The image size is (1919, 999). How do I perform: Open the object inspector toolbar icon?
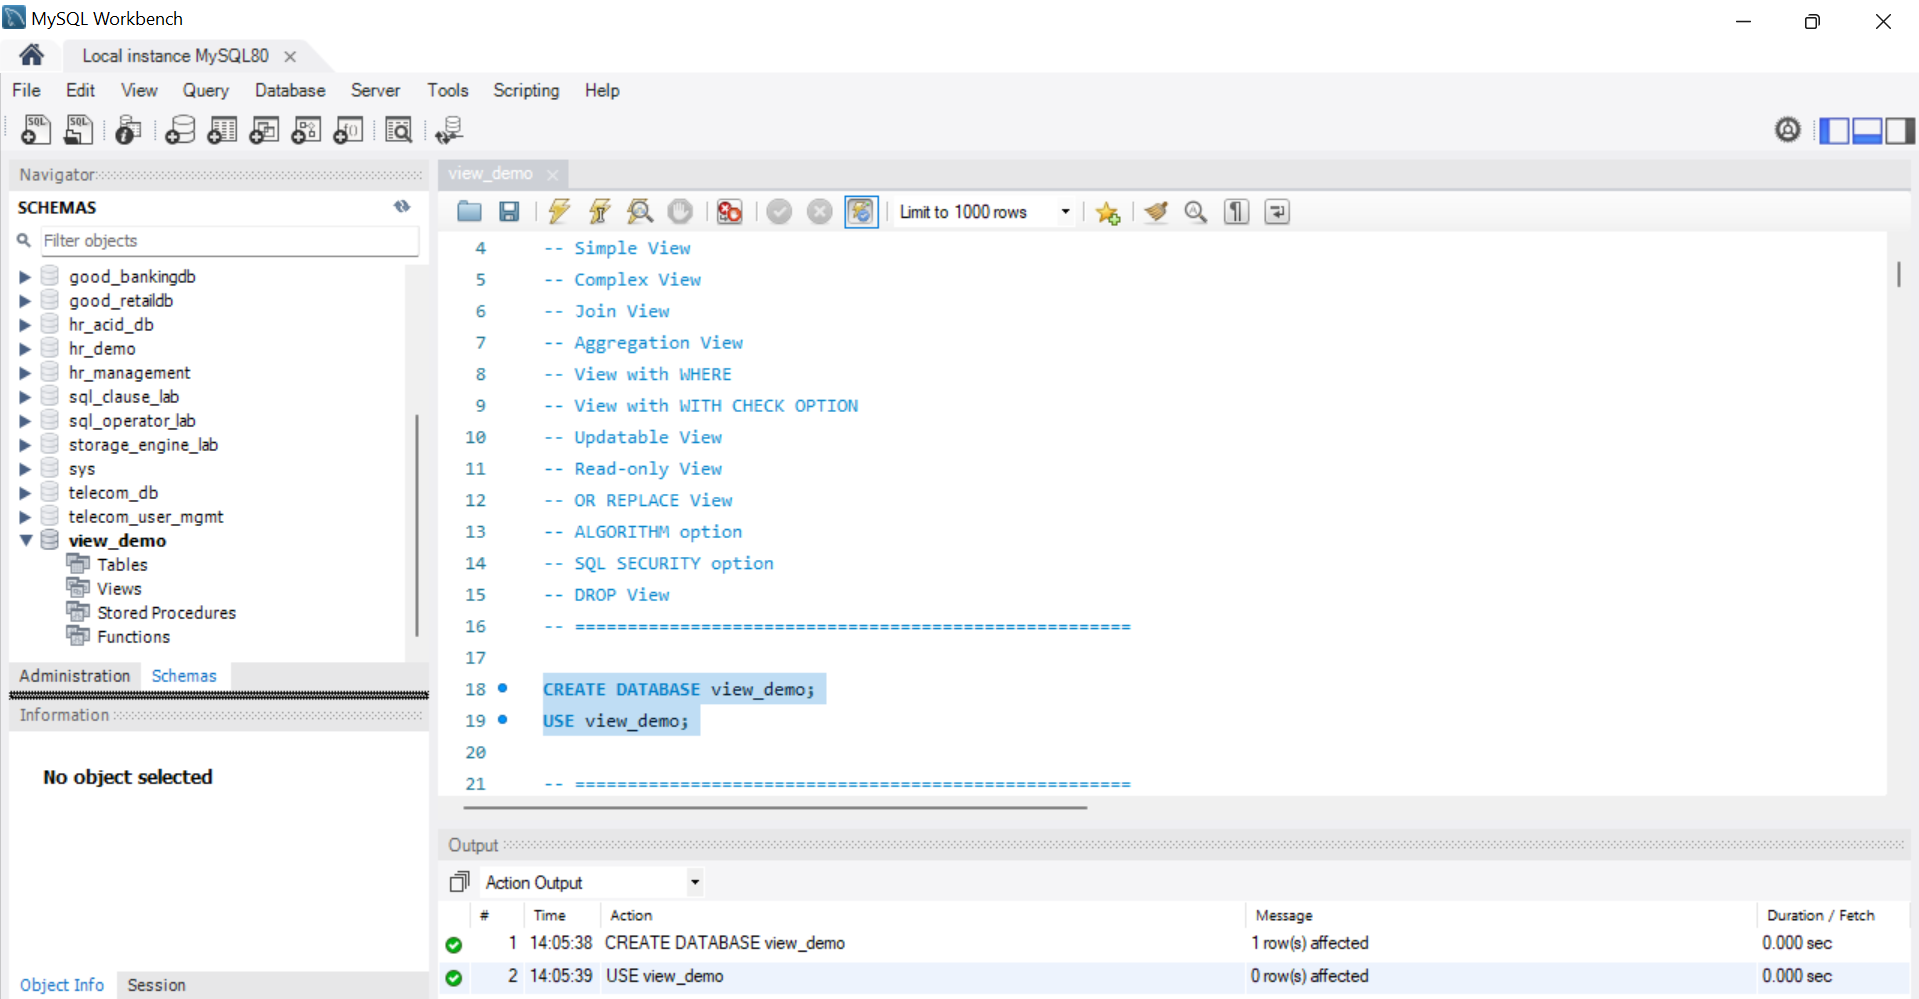click(x=128, y=130)
